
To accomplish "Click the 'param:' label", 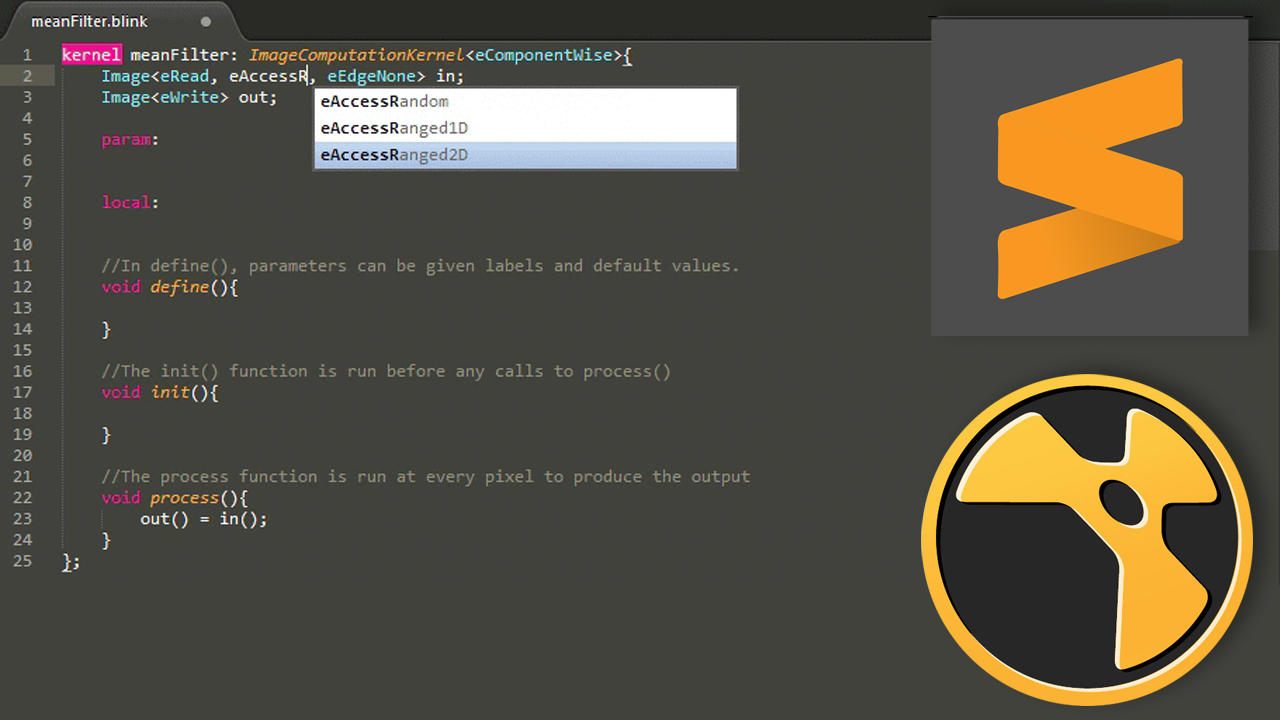I will click(x=130, y=140).
